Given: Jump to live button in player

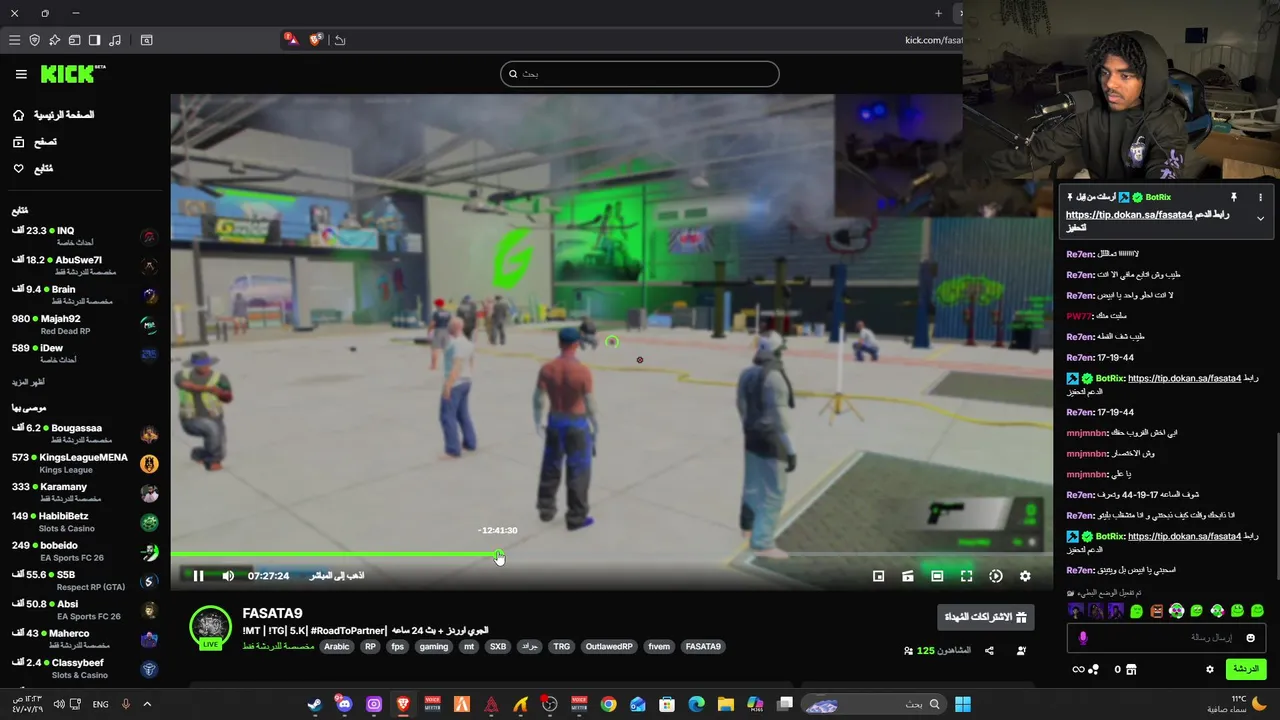Looking at the screenshot, I should [336, 576].
